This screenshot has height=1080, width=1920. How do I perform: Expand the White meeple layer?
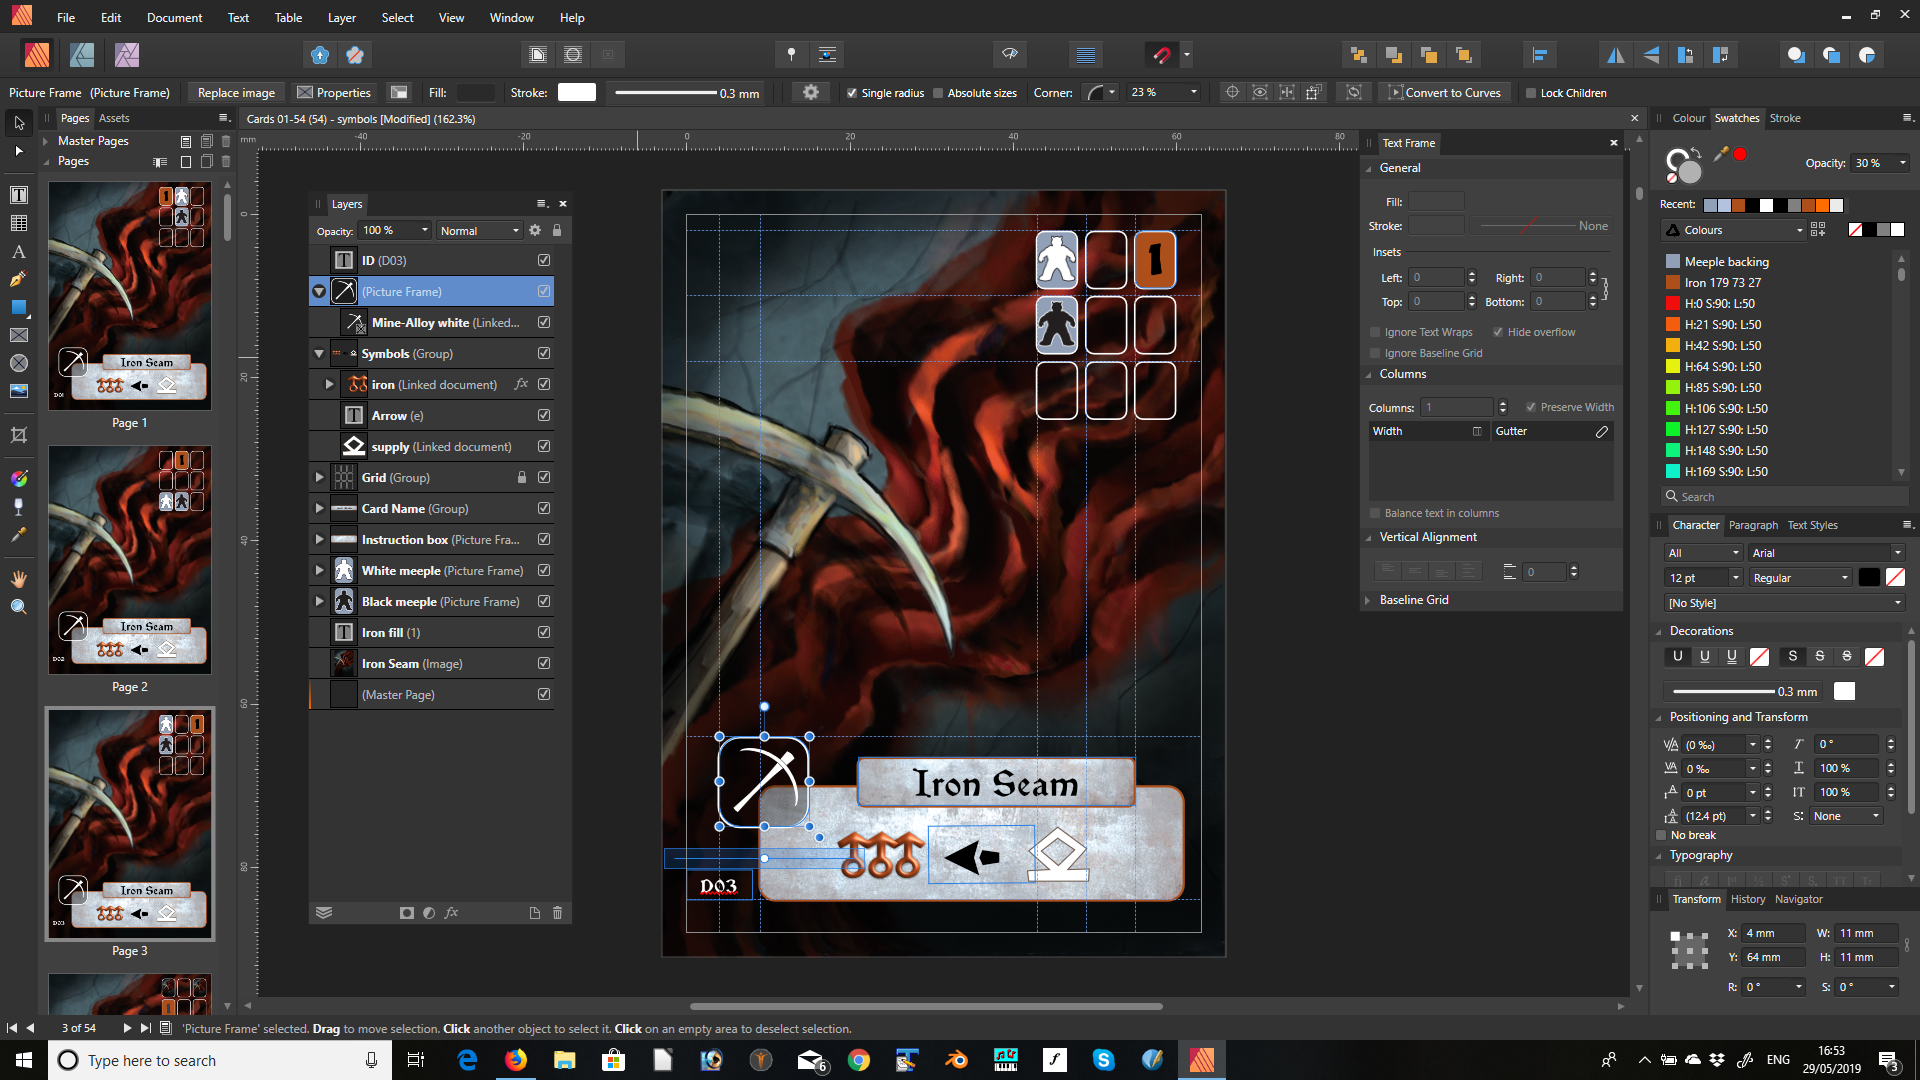click(x=319, y=570)
